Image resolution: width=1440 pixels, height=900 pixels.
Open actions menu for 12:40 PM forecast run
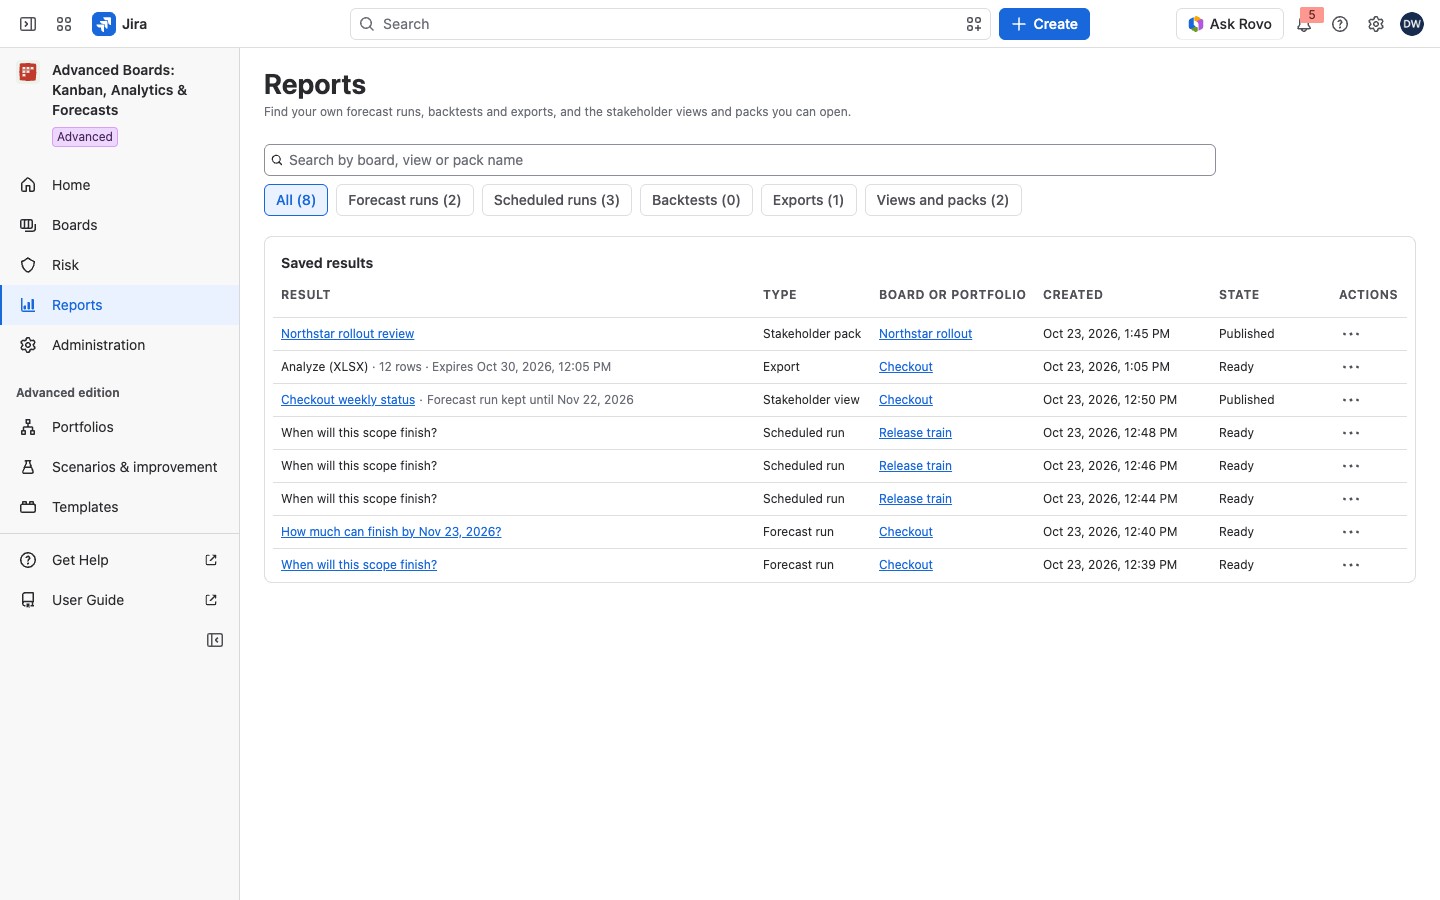coord(1351,532)
